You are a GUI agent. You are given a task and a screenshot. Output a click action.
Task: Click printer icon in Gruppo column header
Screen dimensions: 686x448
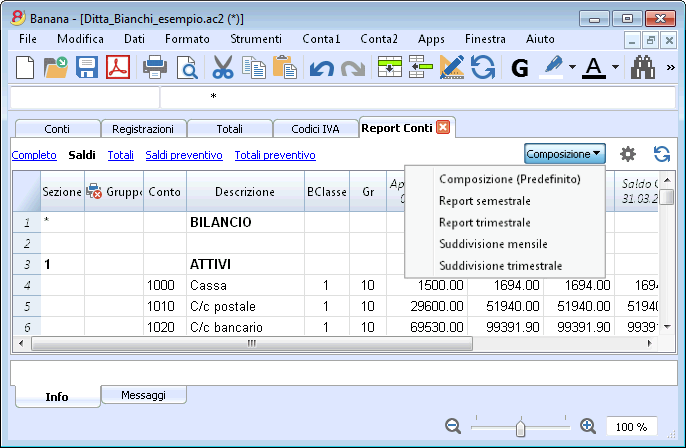[94, 191]
